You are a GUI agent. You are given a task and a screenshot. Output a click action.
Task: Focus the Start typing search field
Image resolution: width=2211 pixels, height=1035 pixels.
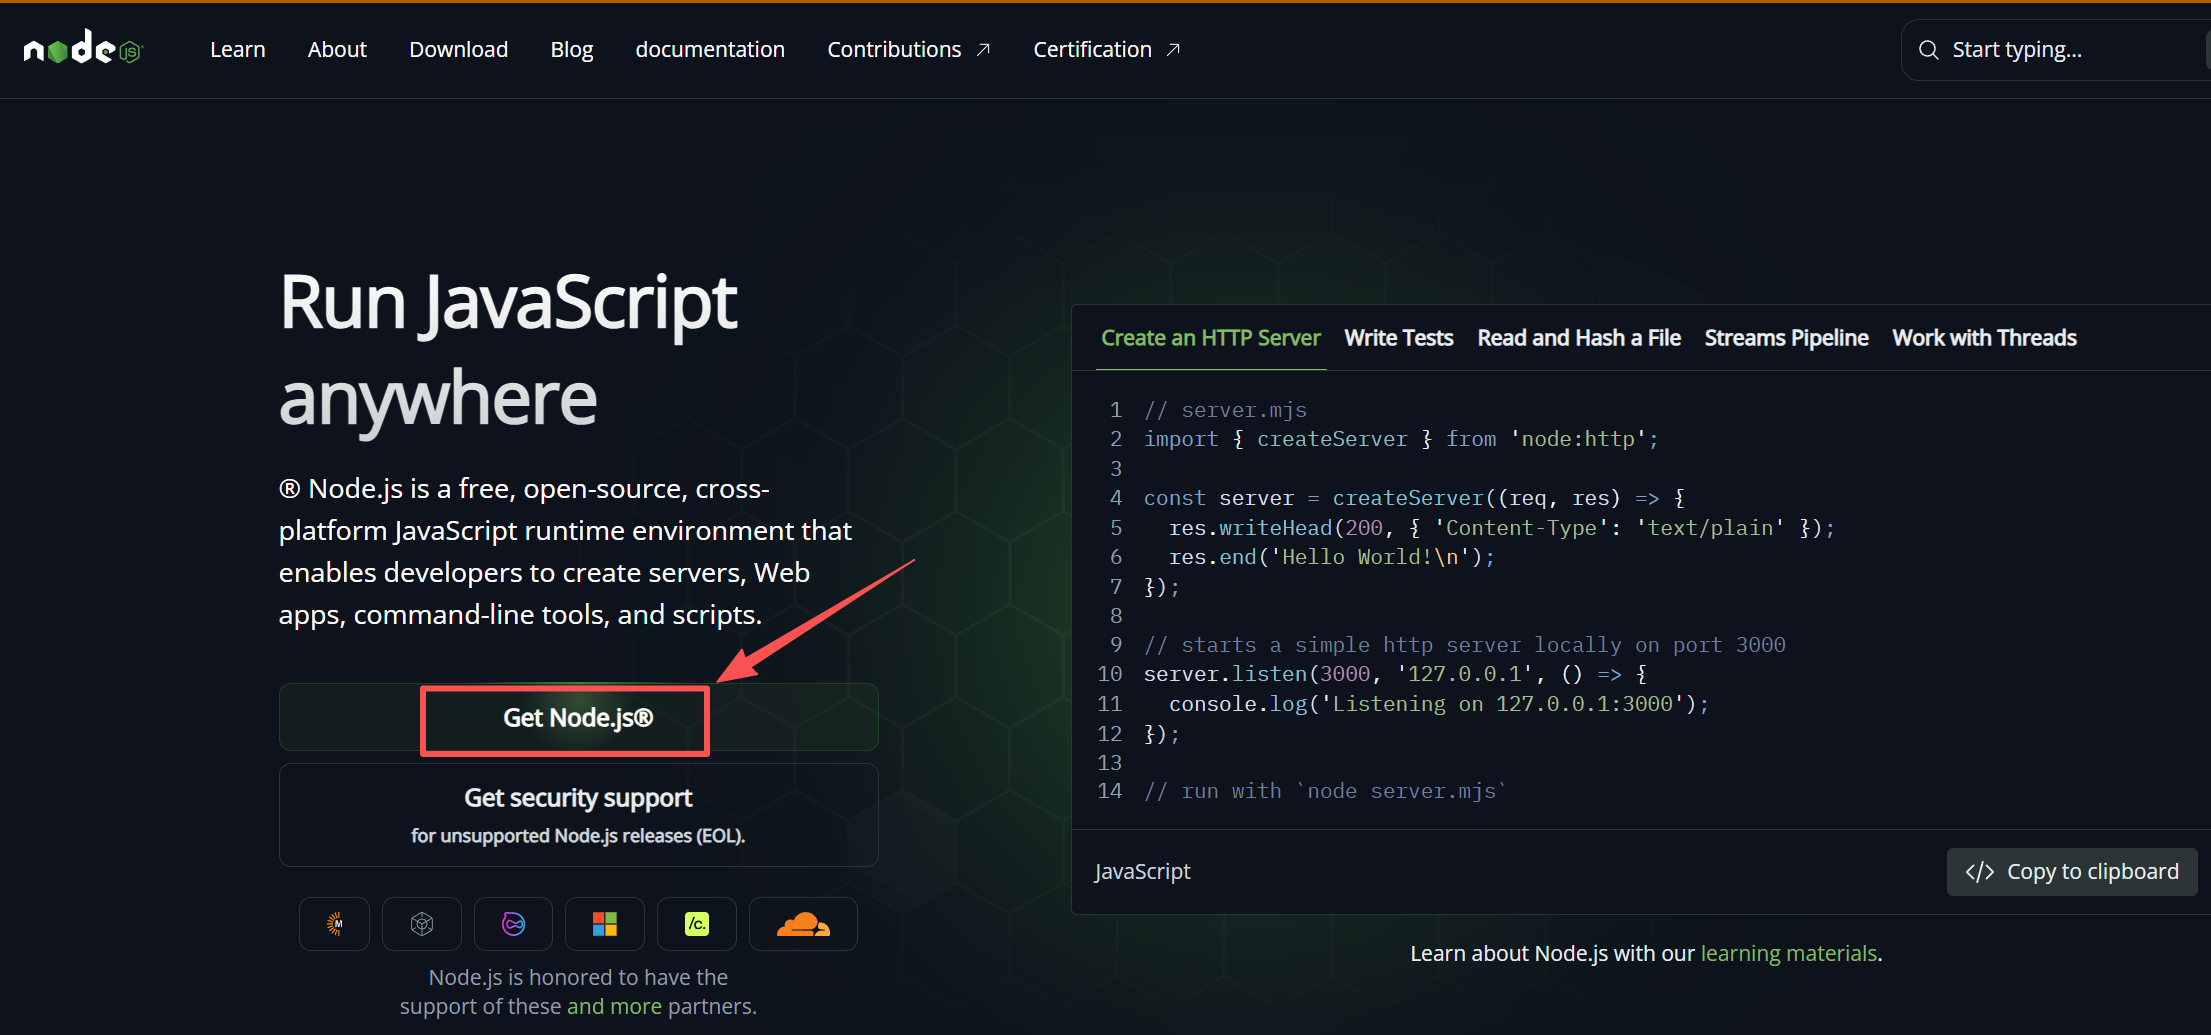pyautogui.click(x=2056, y=50)
